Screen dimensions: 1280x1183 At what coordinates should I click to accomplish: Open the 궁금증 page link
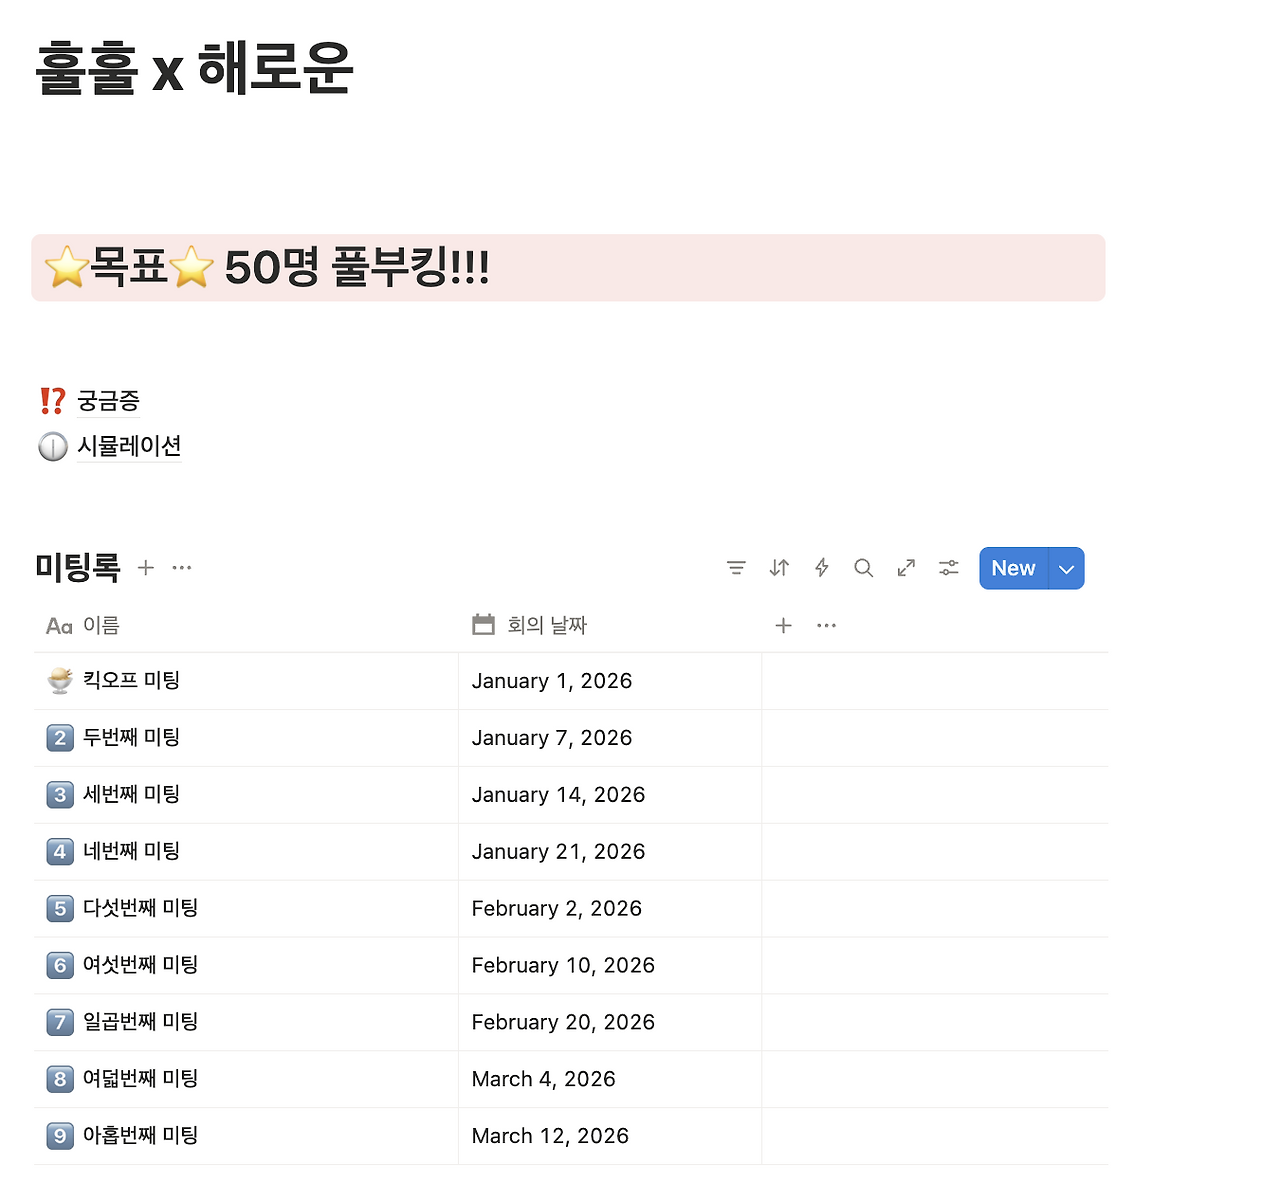(x=107, y=401)
